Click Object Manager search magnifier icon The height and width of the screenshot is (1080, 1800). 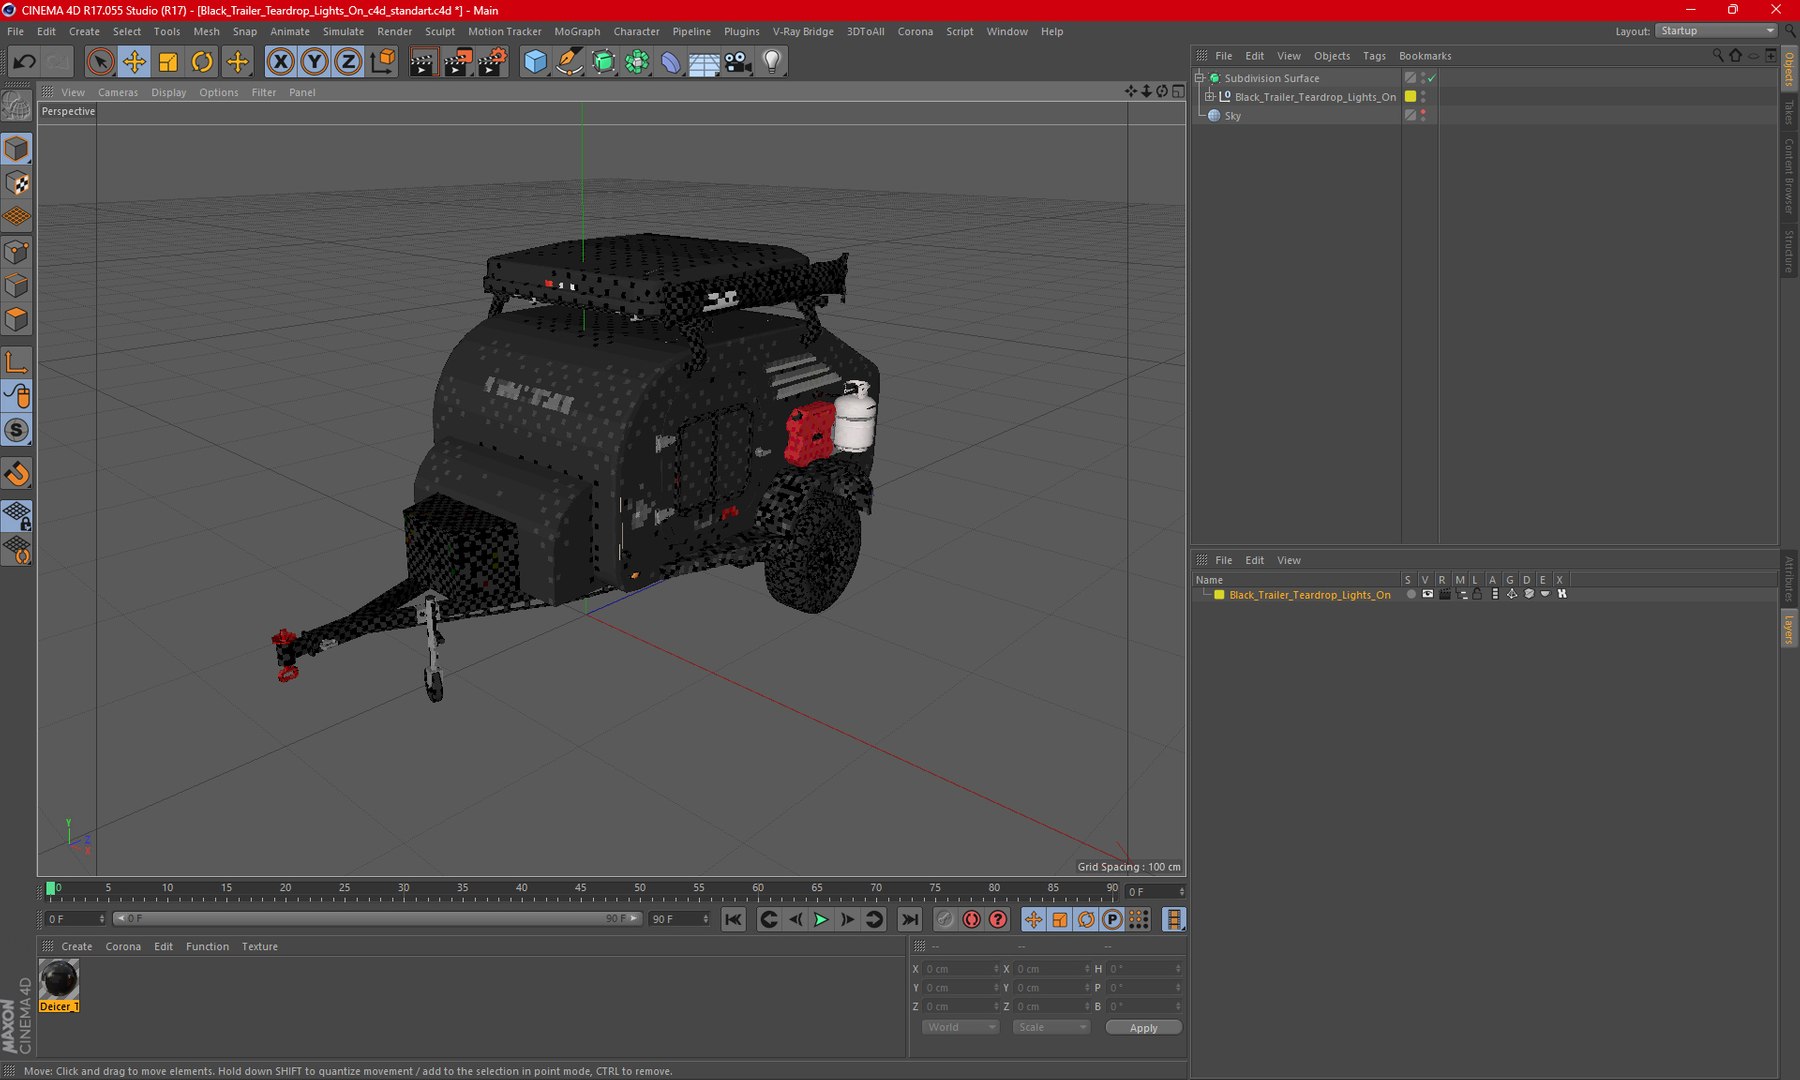coord(1718,56)
